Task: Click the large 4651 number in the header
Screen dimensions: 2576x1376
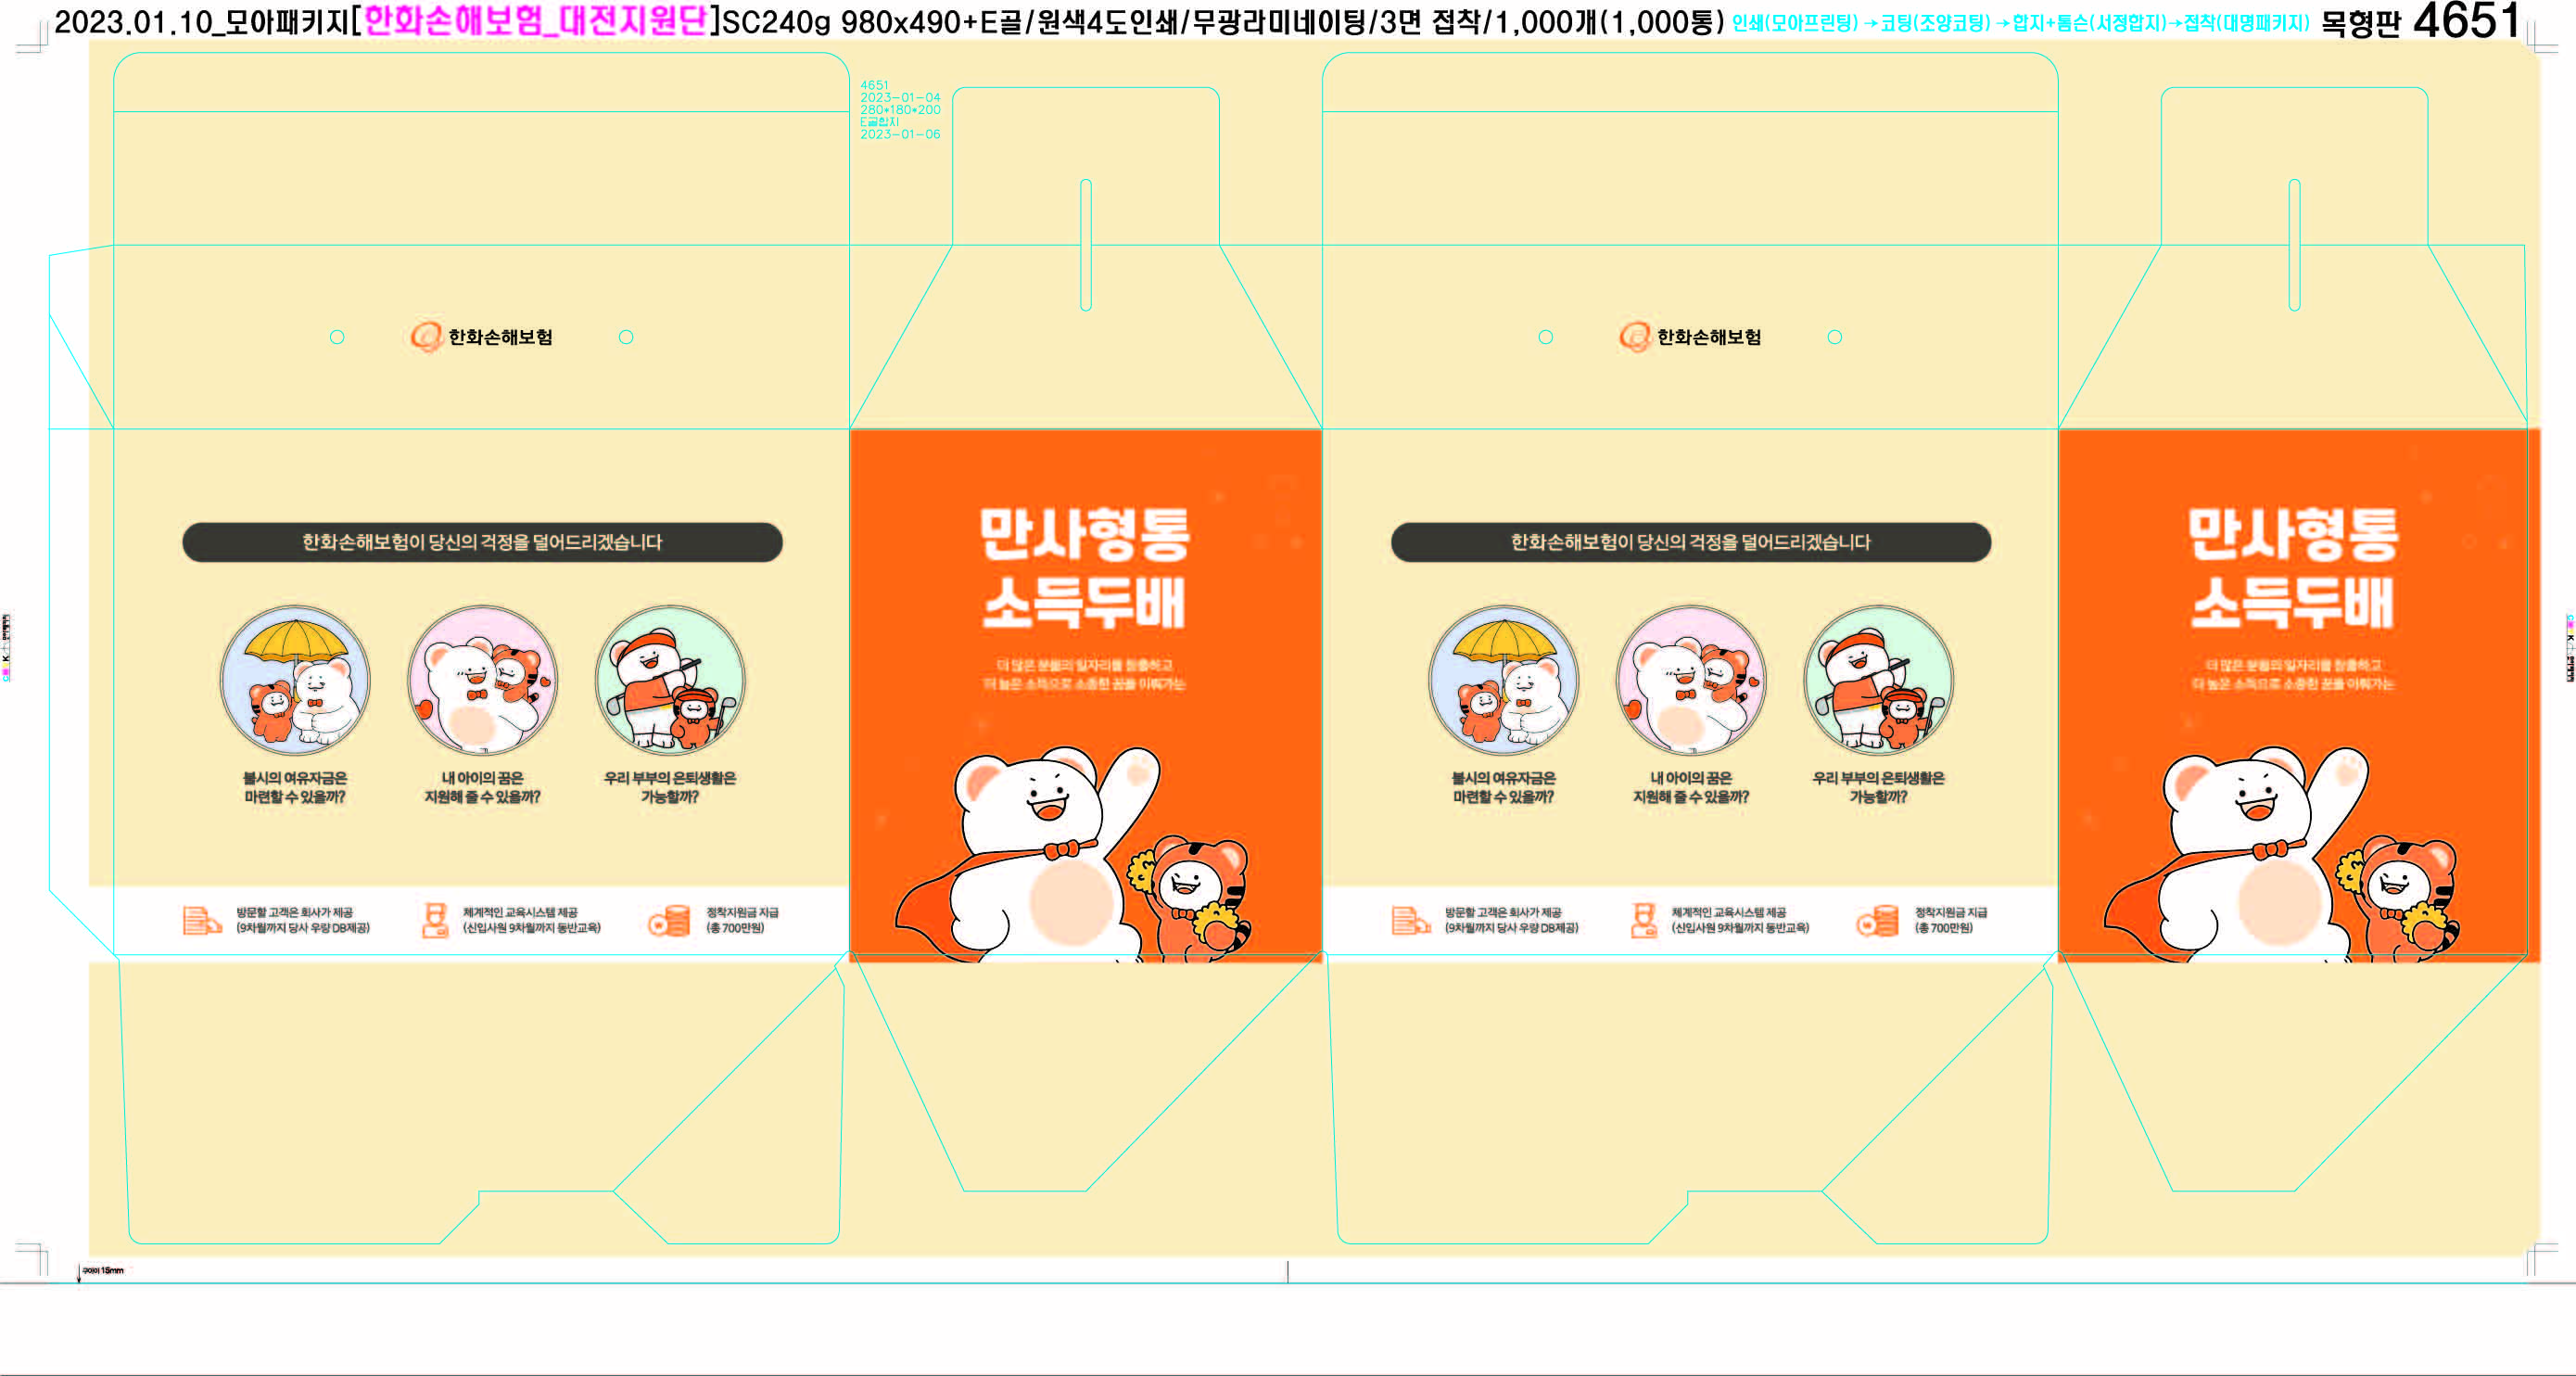Action: [x=2466, y=21]
